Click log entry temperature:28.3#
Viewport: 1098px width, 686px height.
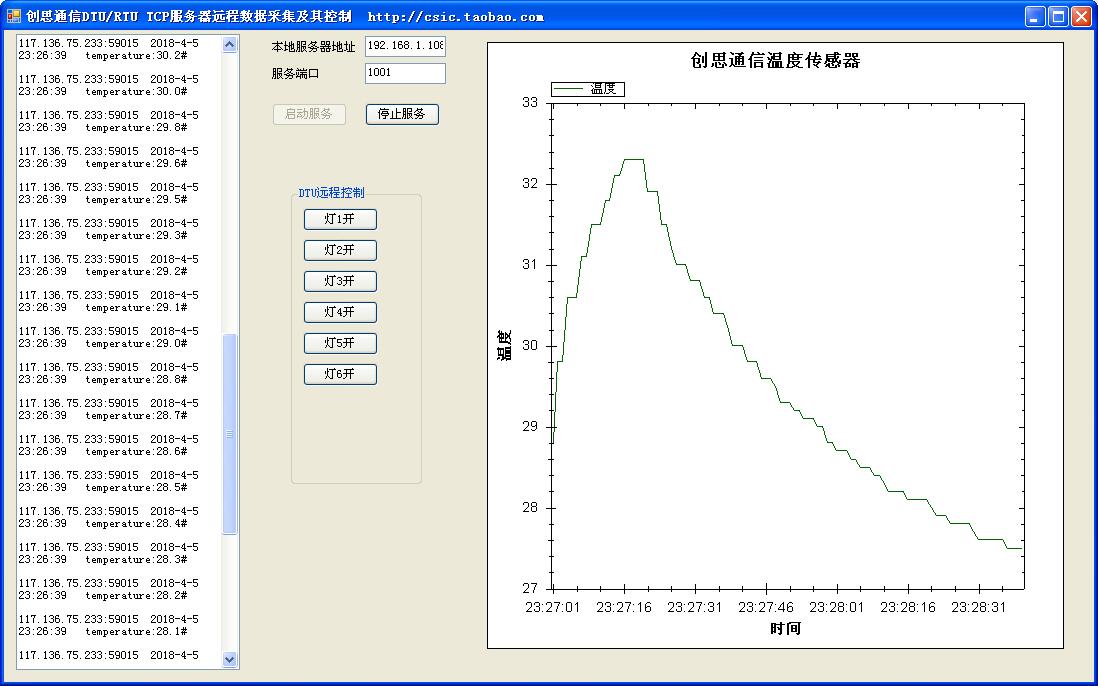pyautogui.click(x=136, y=560)
